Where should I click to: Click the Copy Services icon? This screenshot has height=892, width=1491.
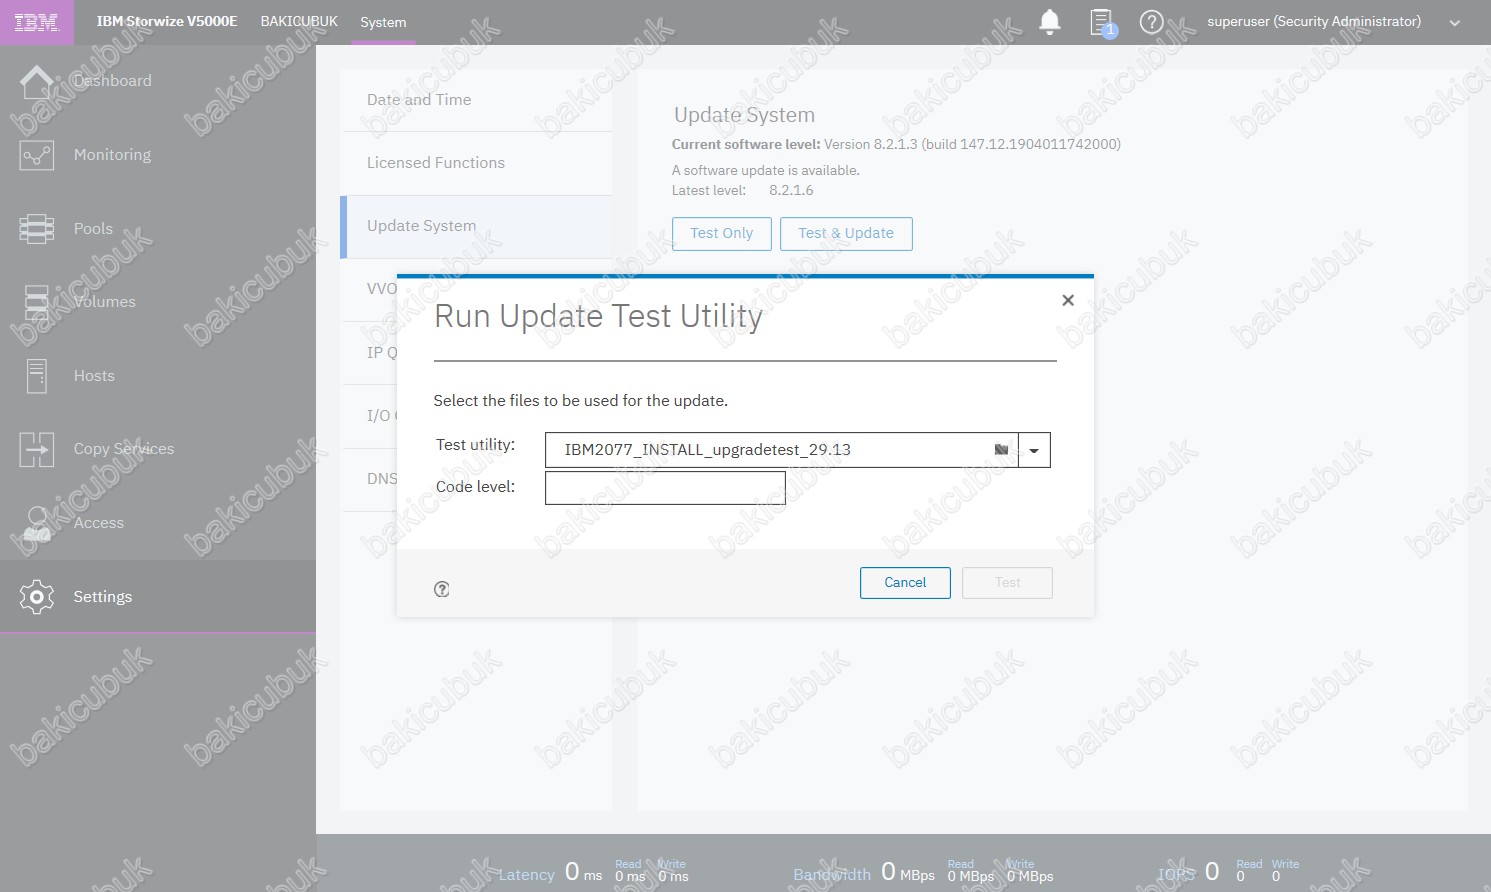click(37, 450)
